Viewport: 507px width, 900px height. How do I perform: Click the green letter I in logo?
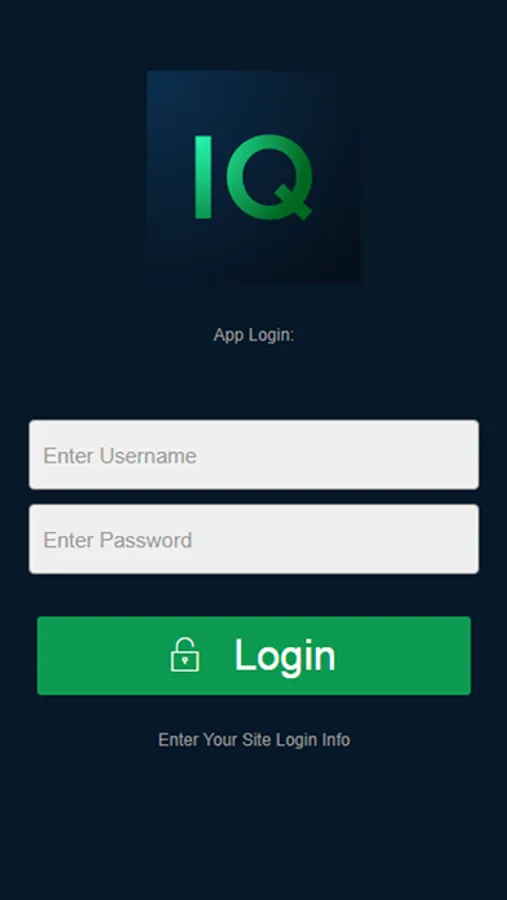point(203,177)
